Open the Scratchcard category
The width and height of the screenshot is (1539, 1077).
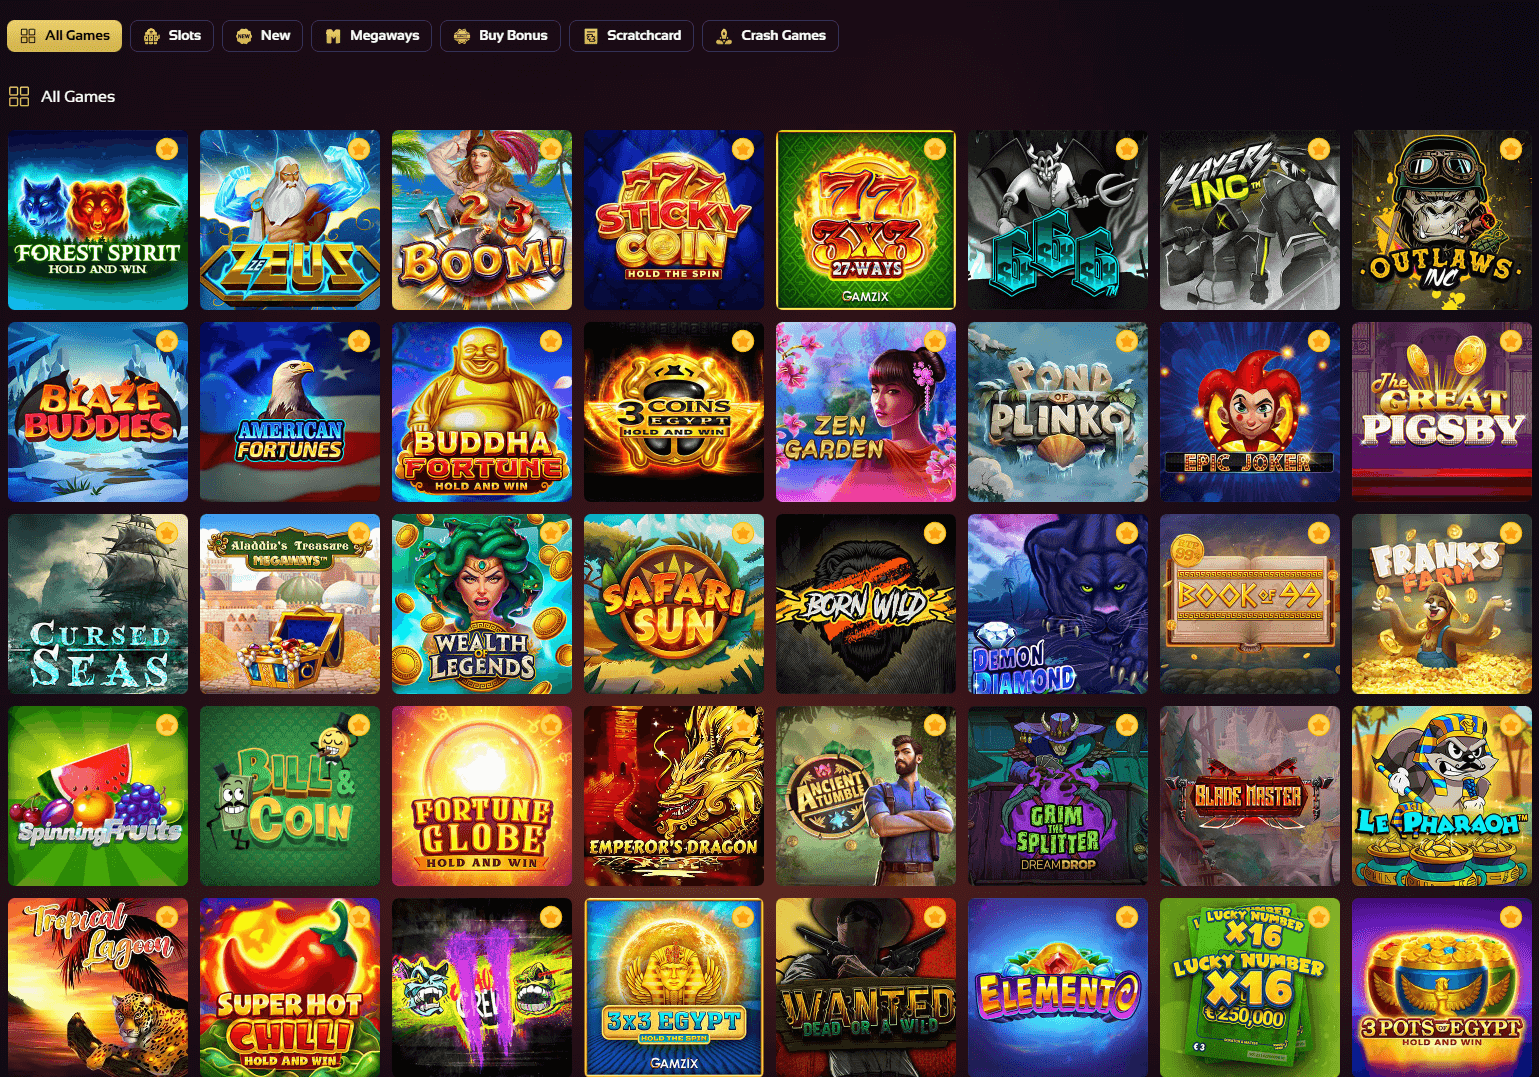[x=632, y=36]
